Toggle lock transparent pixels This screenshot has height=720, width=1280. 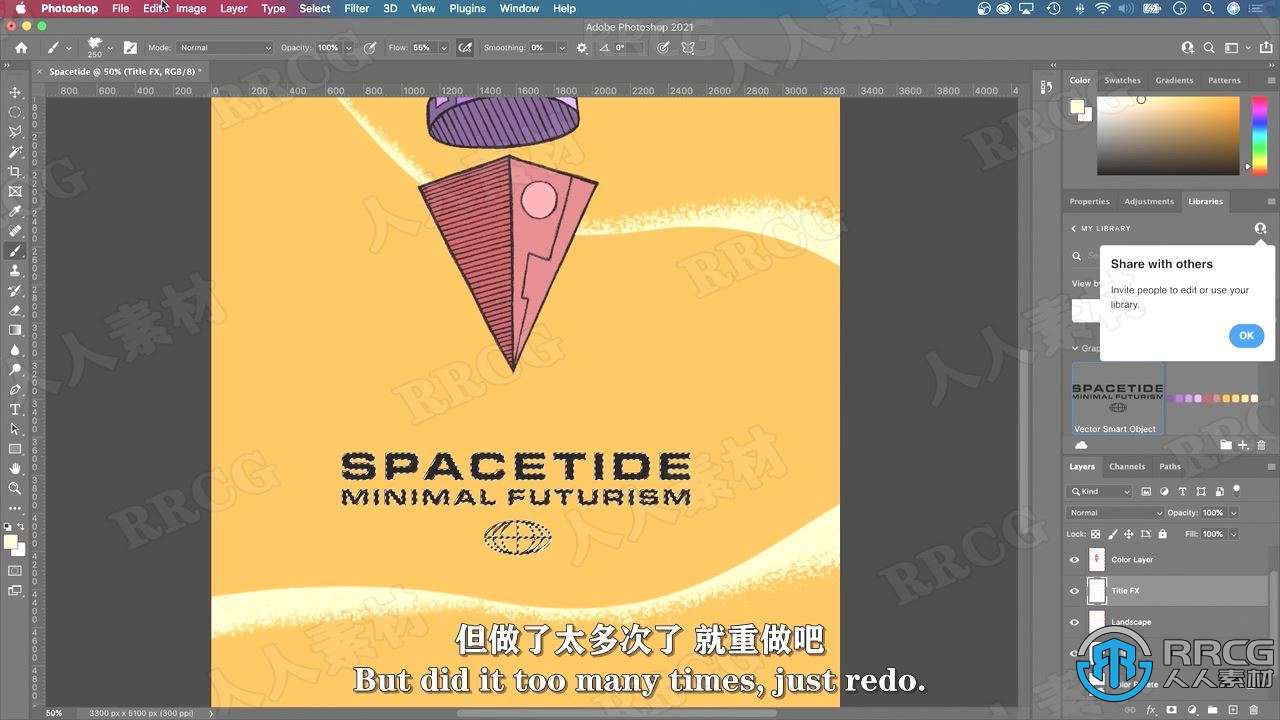(1095, 534)
